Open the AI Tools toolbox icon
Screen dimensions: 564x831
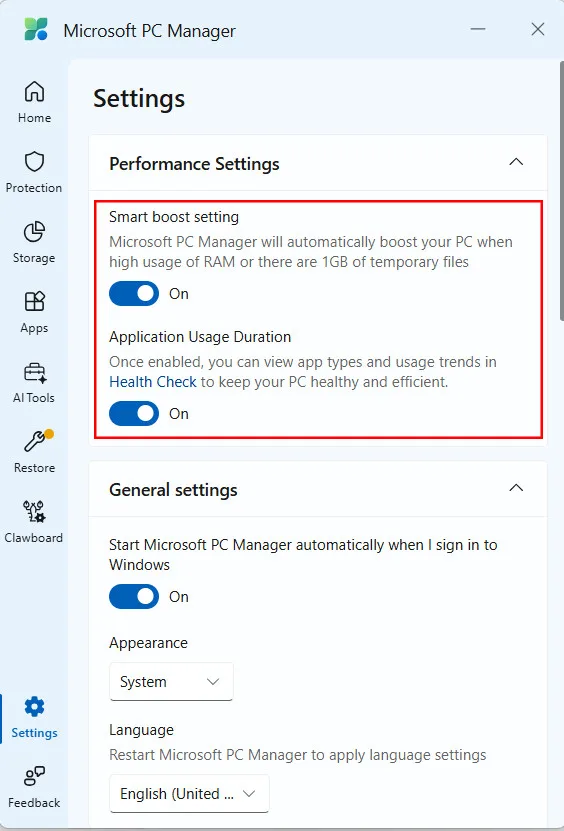click(34, 372)
